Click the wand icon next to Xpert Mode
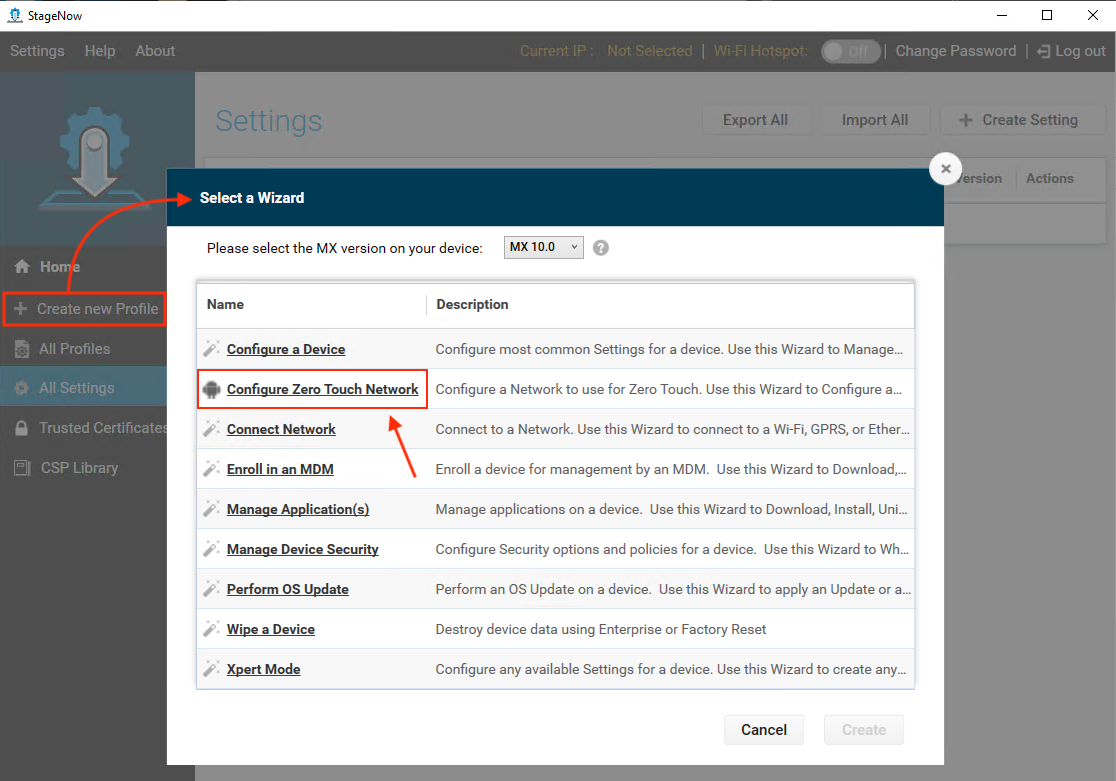The width and height of the screenshot is (1116, 781). 211,669
